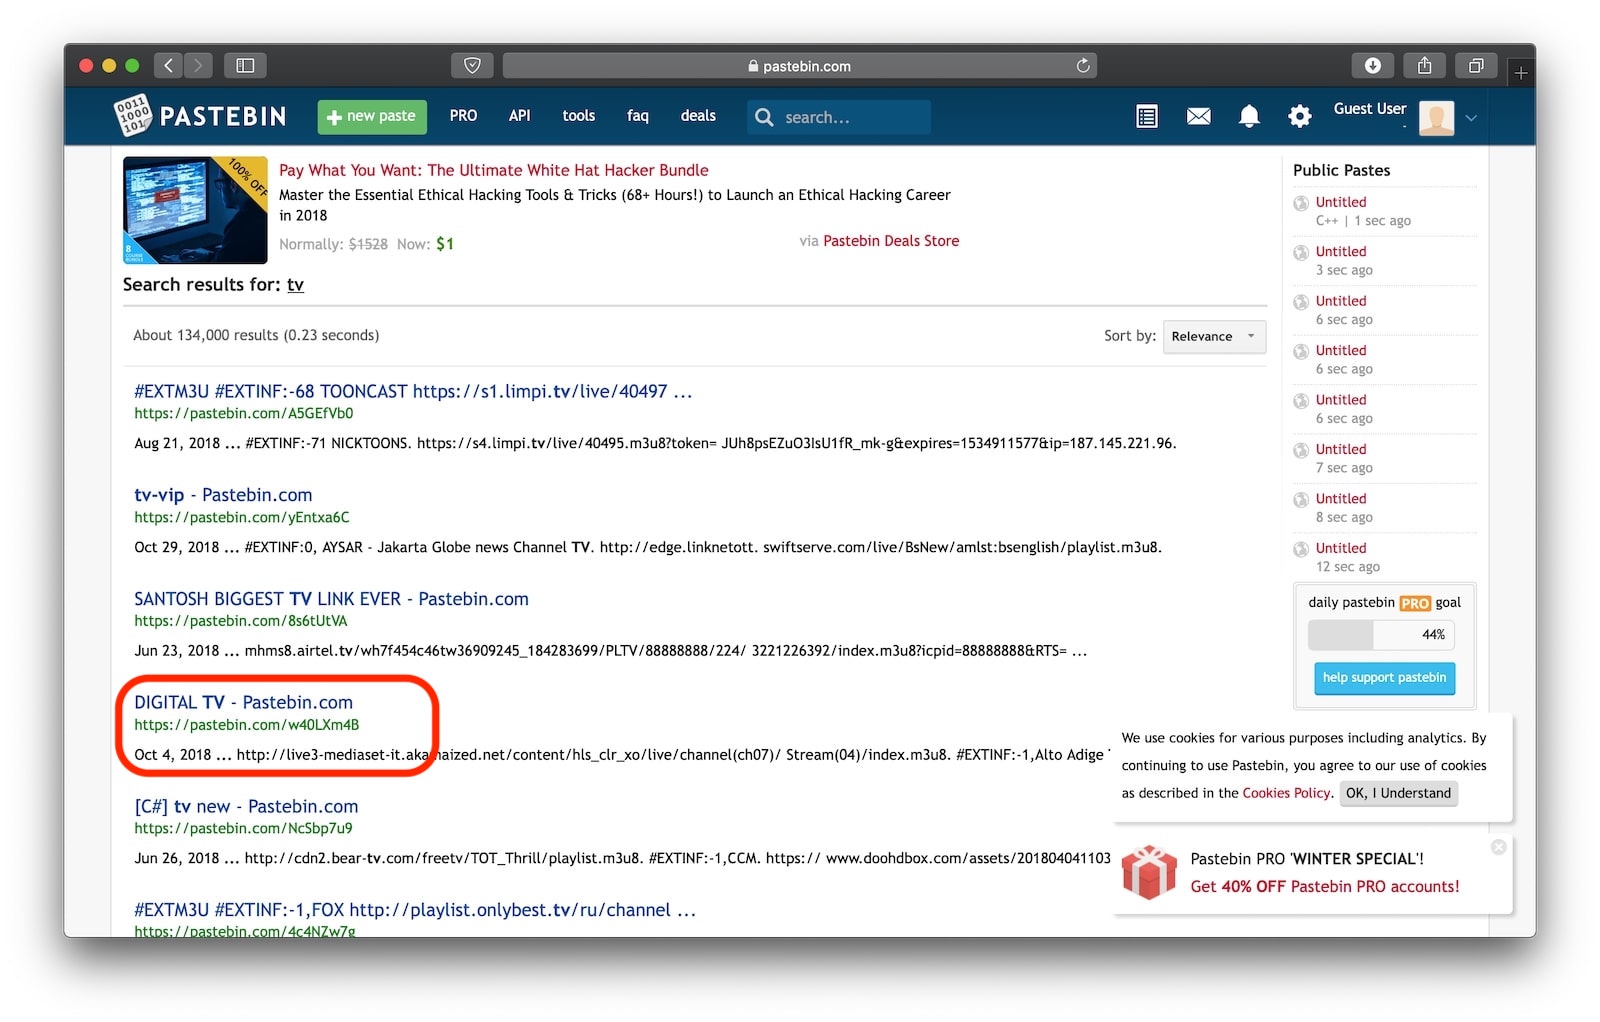Open Untitled paste from 8 sec ago

coord(1341,499)
